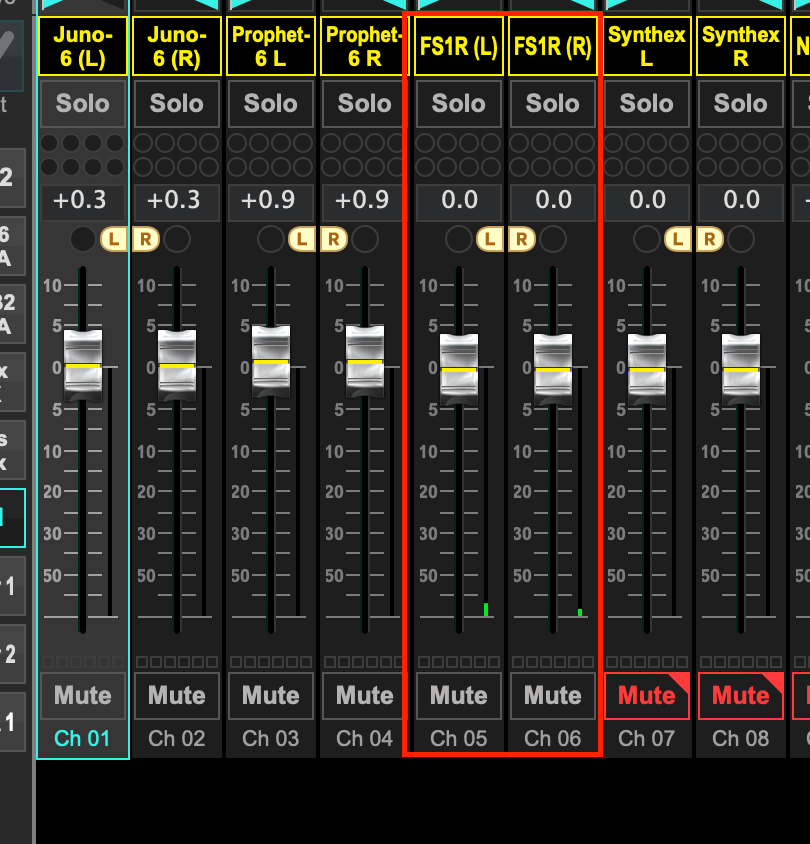The height and width of the screenshot is (844, 810).
Task: Click the Synthex L channel name label
Action: (646, 46)
